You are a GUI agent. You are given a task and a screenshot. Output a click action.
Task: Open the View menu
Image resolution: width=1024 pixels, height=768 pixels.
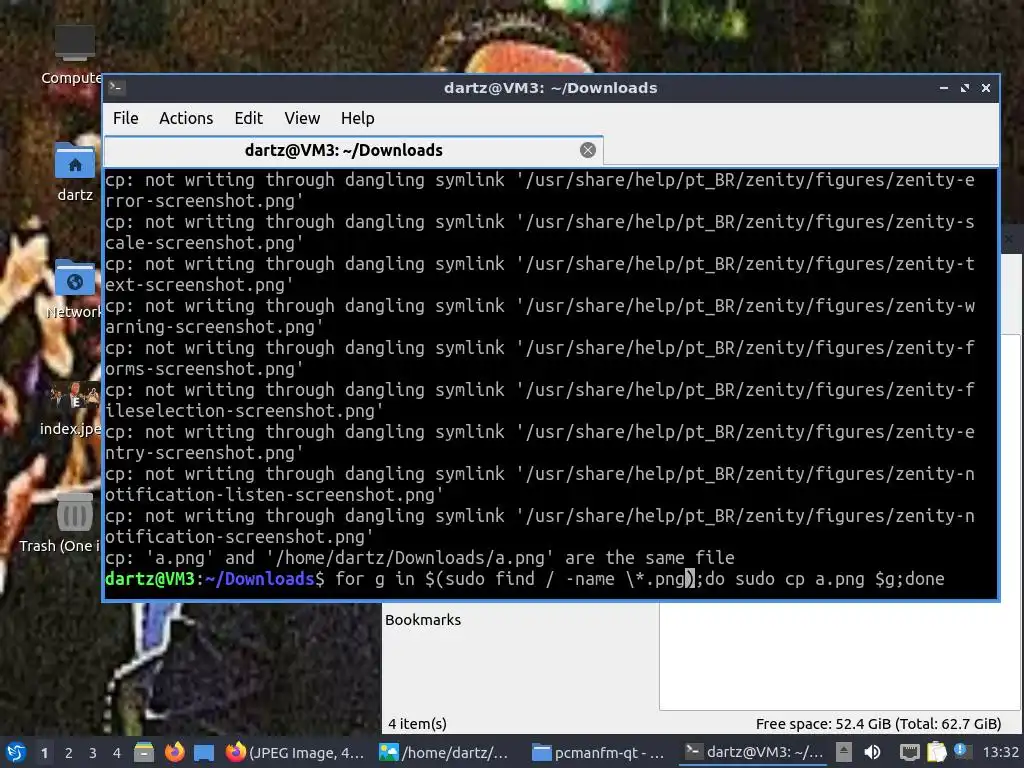tap(302, 118)
